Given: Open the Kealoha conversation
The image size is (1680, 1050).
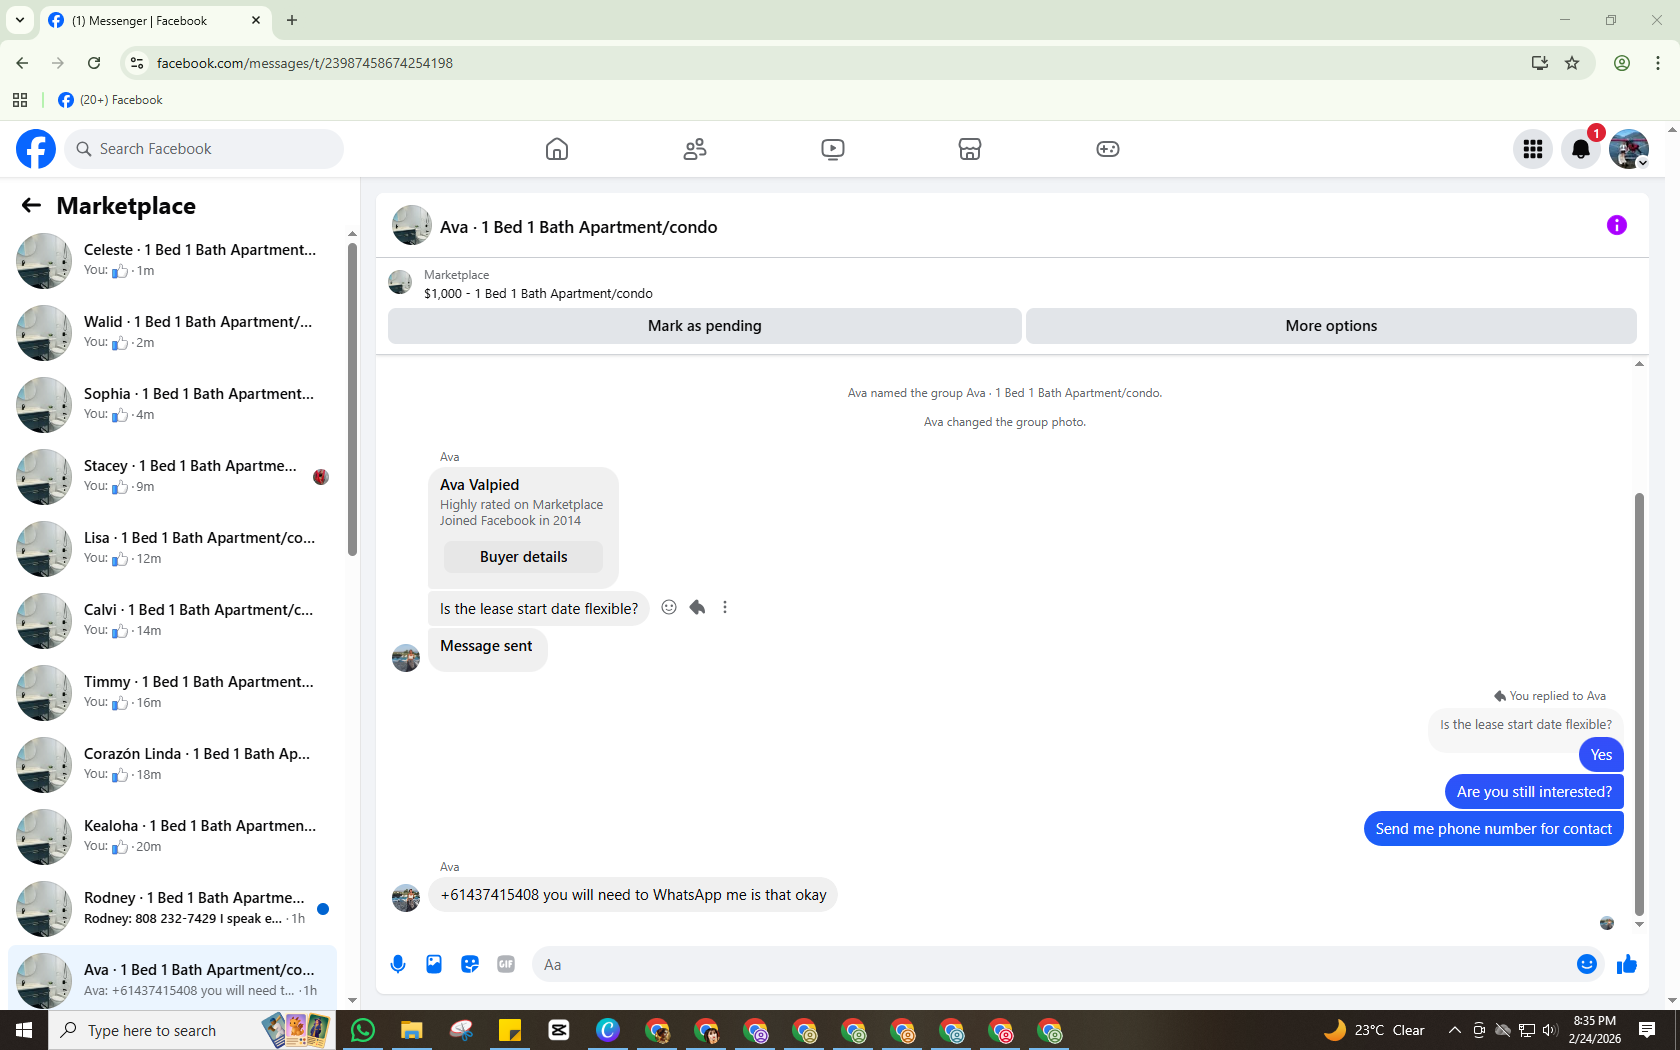Looking at the screenshot, I should pyautogui.click(x=173, y=837).
